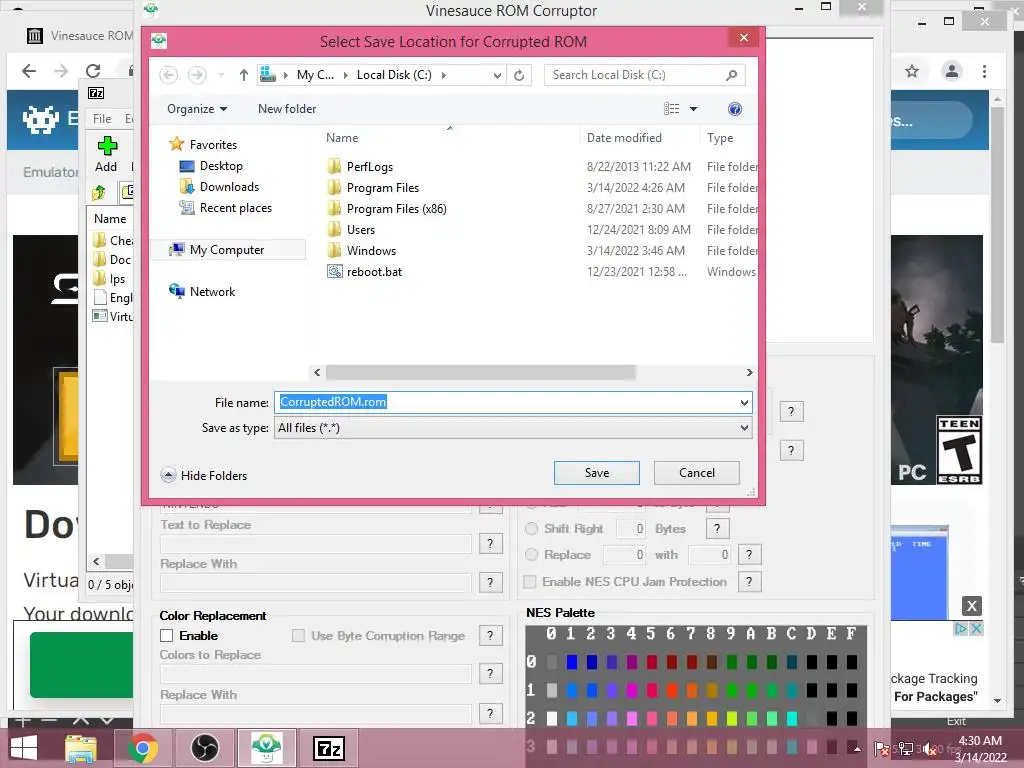This screenshot has height=768, width=1024.
Task: Reload page in Chrome
Action: (x=93, y=71)
